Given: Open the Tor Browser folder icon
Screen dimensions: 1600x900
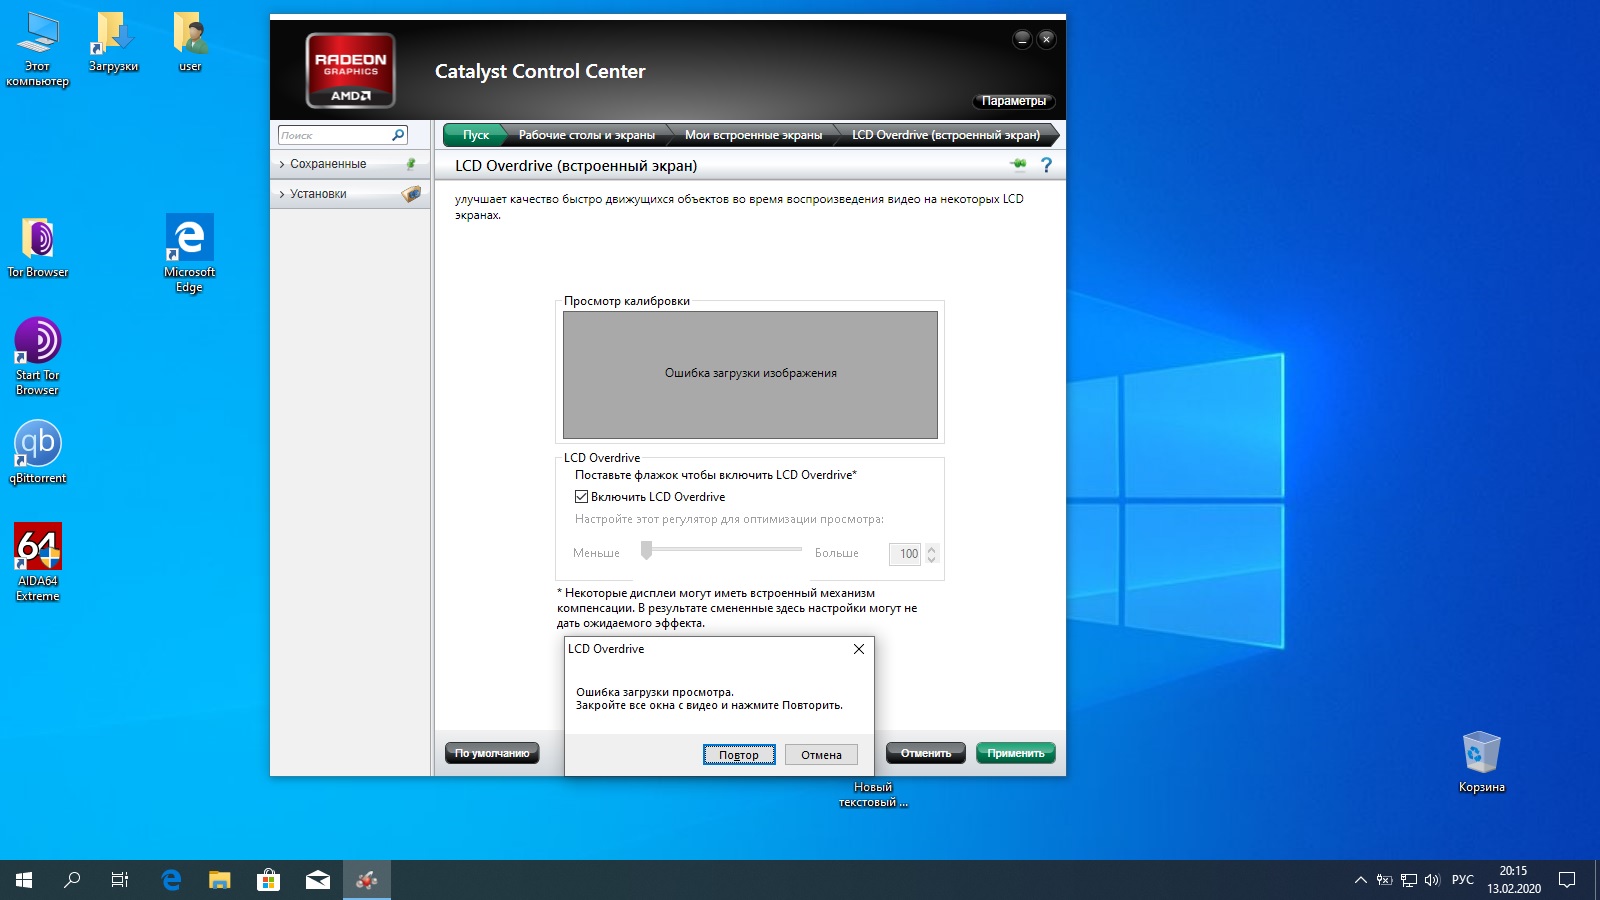Looking at the screenshot, I should click(38, 238).
